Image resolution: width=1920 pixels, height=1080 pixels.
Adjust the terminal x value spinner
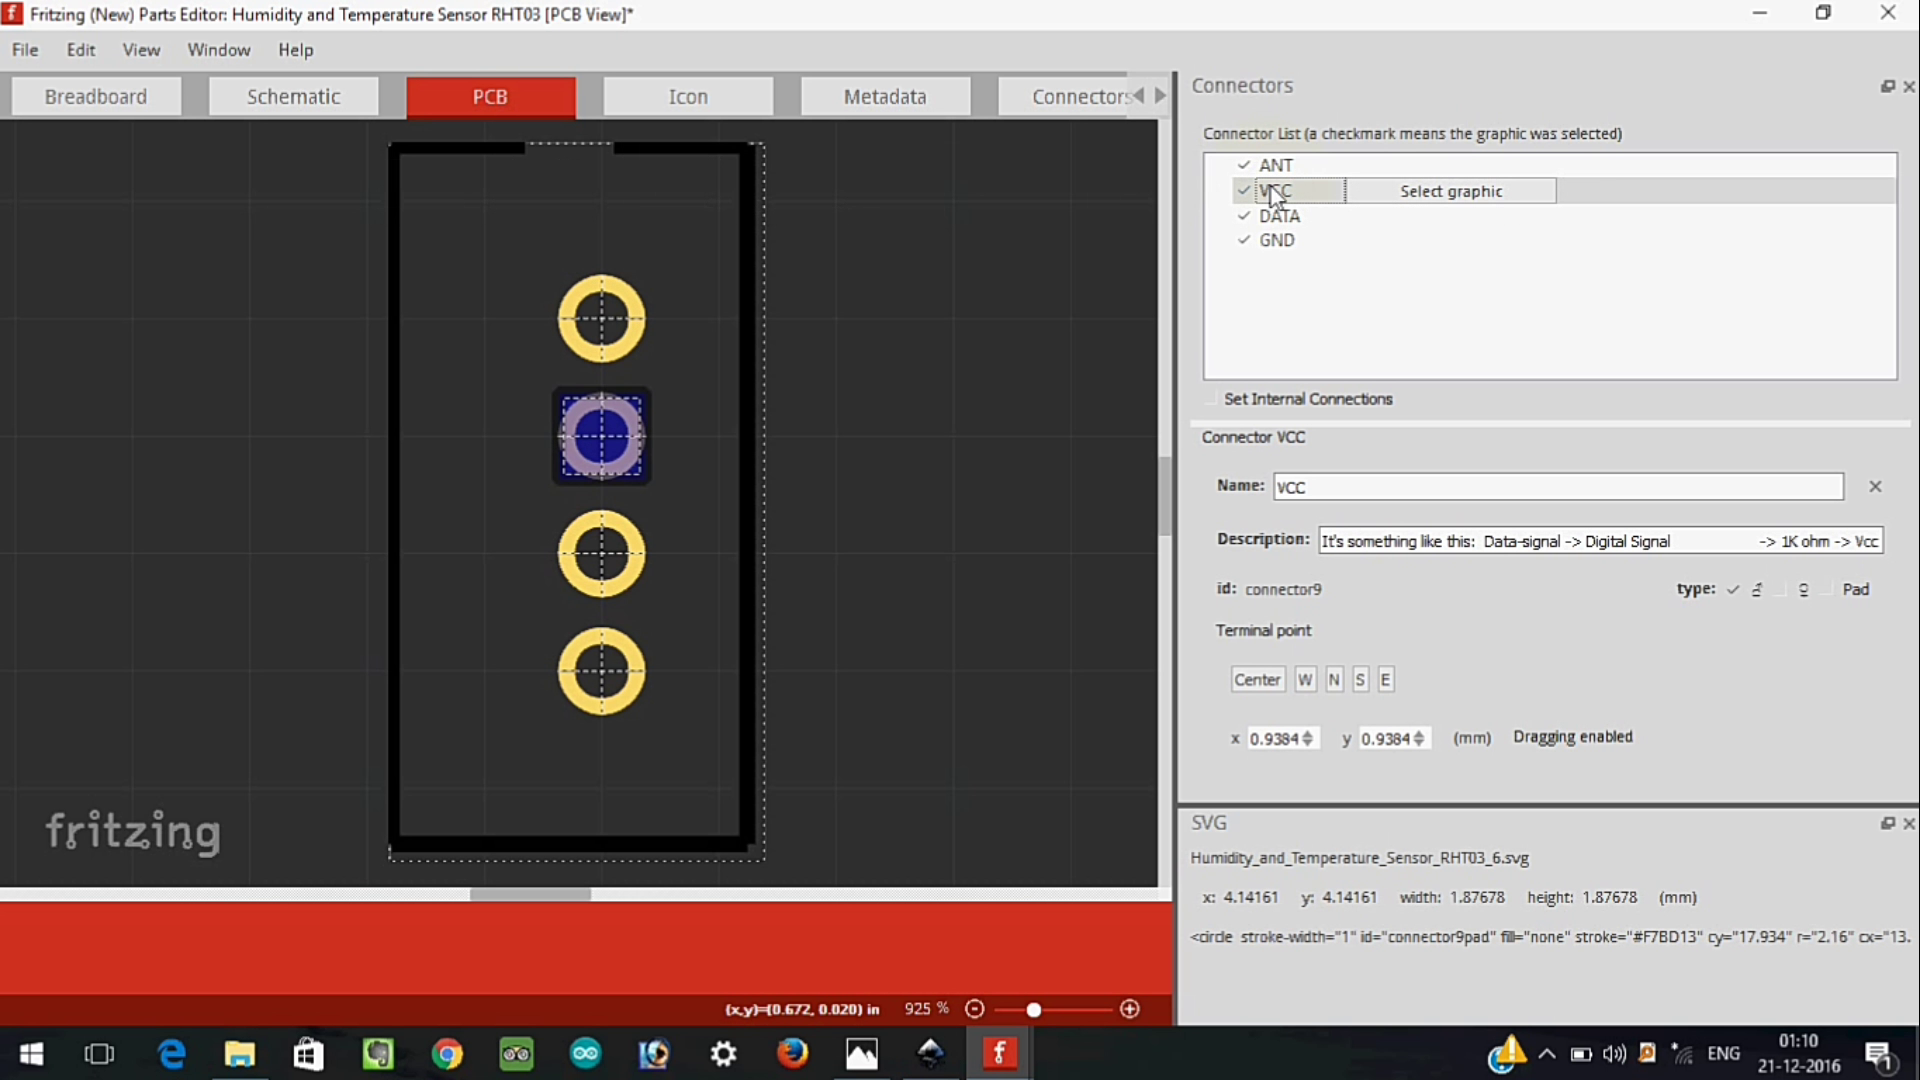[x=1307, y=738]
